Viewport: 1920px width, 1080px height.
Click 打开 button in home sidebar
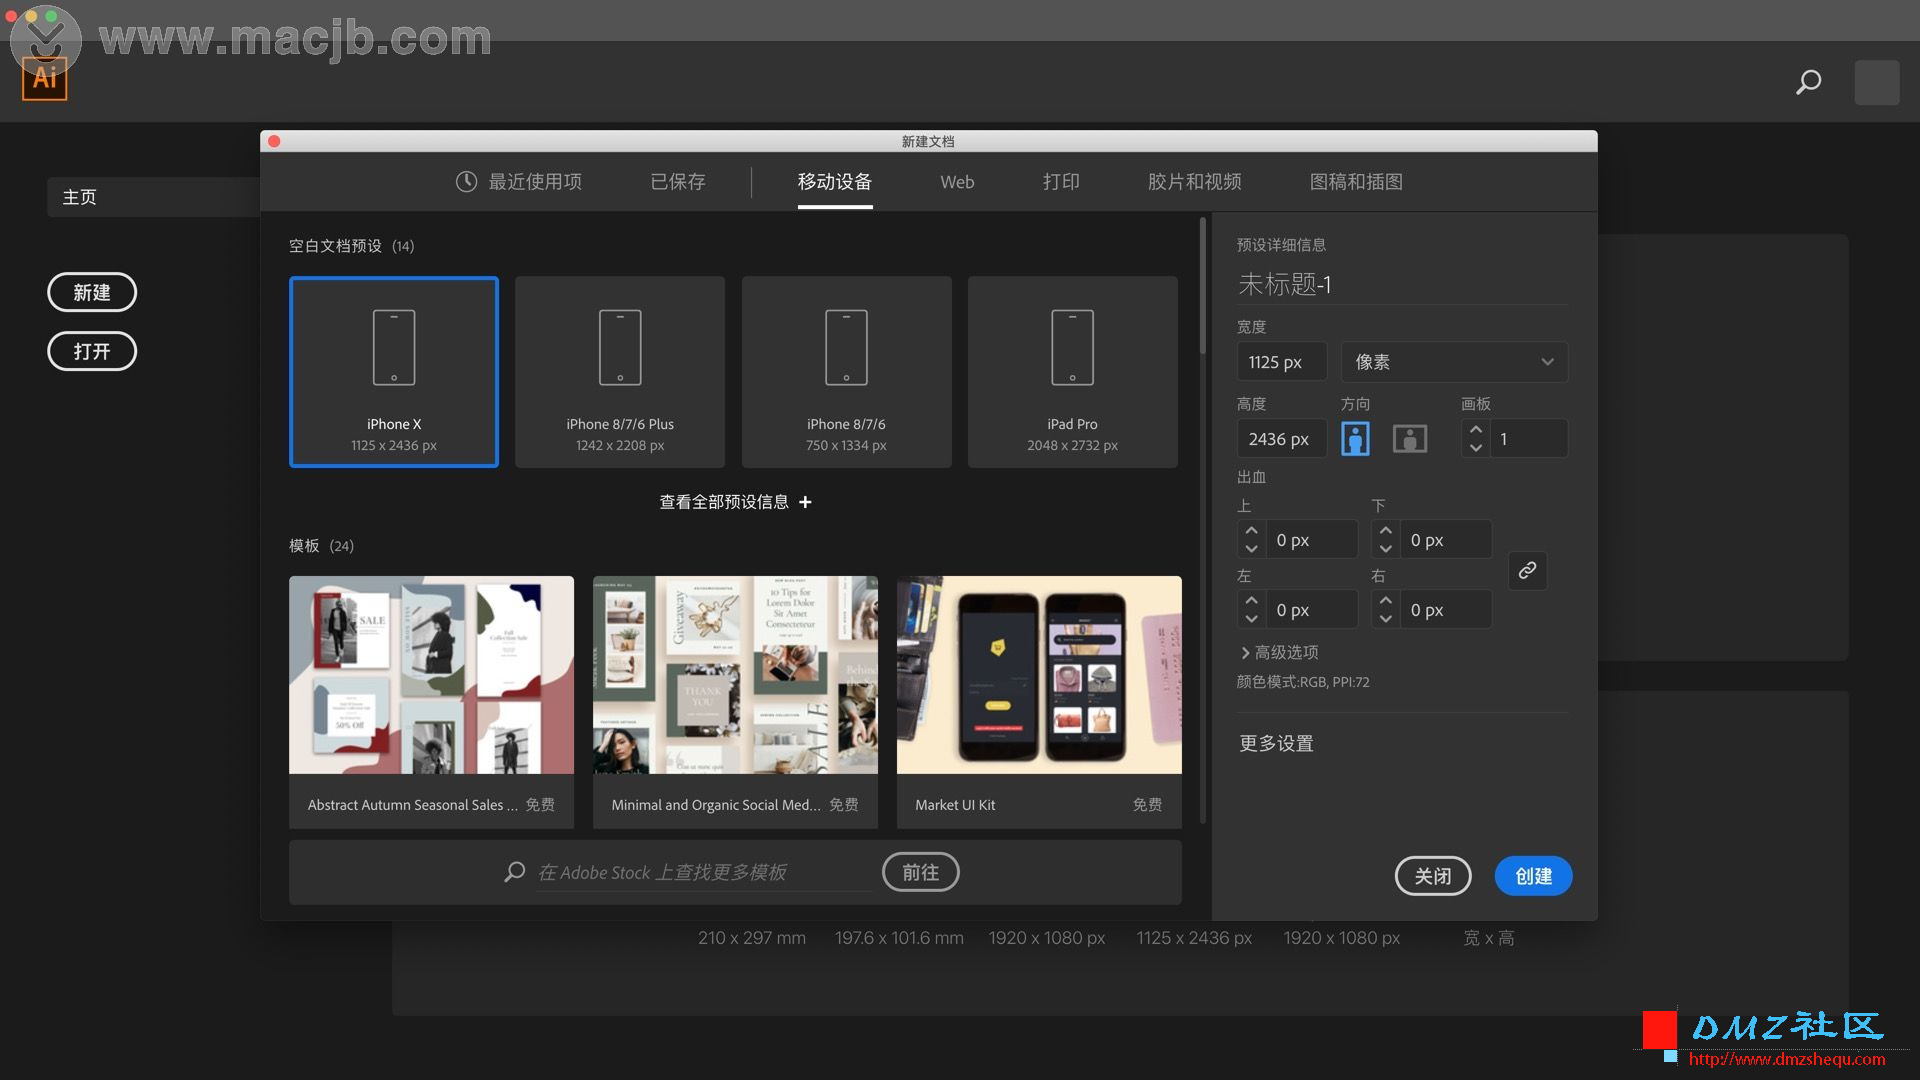[x=92, y=351]
